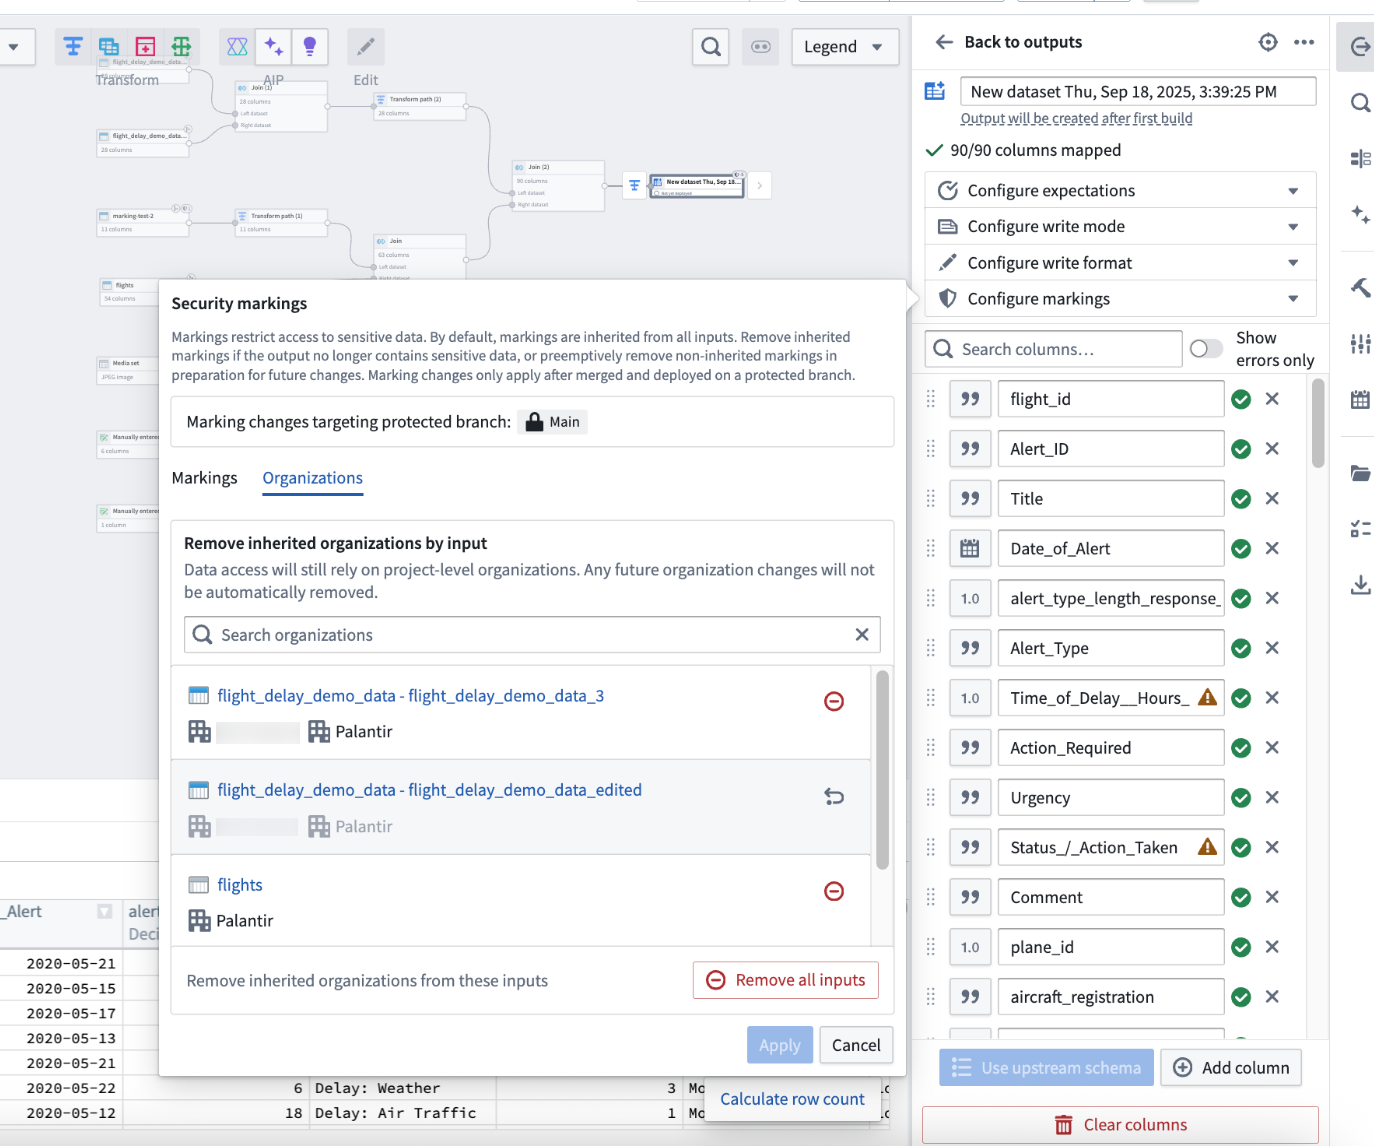Clear the Search organizations field
Viewport: 1374px width, 1146px height.
[x=862, y=635]
